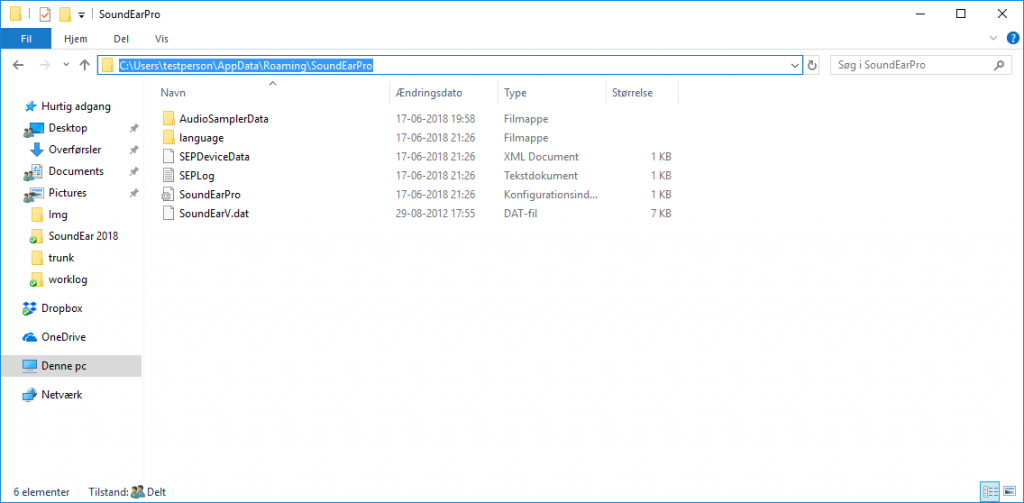Click the 7 KB size cell

click(x=660, y=213)
